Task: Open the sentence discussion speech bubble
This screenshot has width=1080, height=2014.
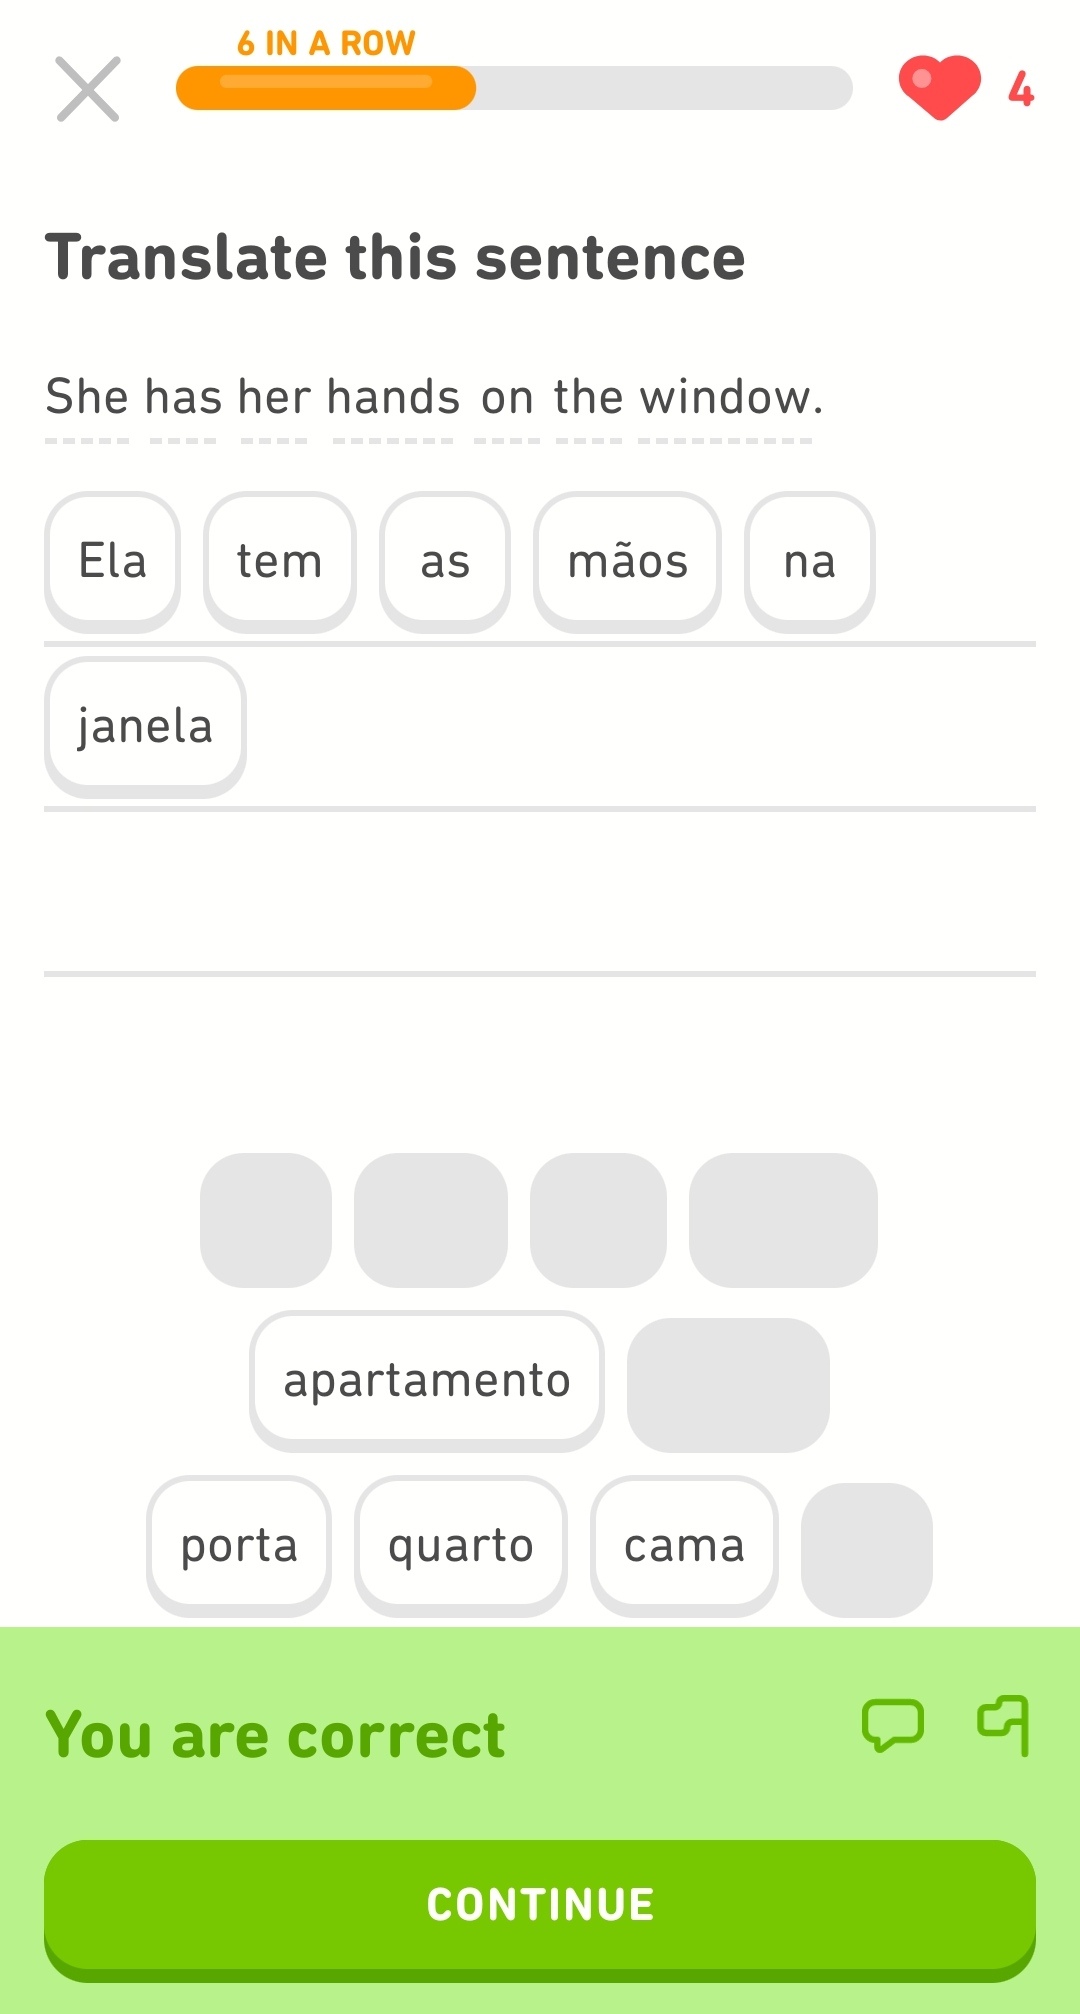Action: point(892,1725)
